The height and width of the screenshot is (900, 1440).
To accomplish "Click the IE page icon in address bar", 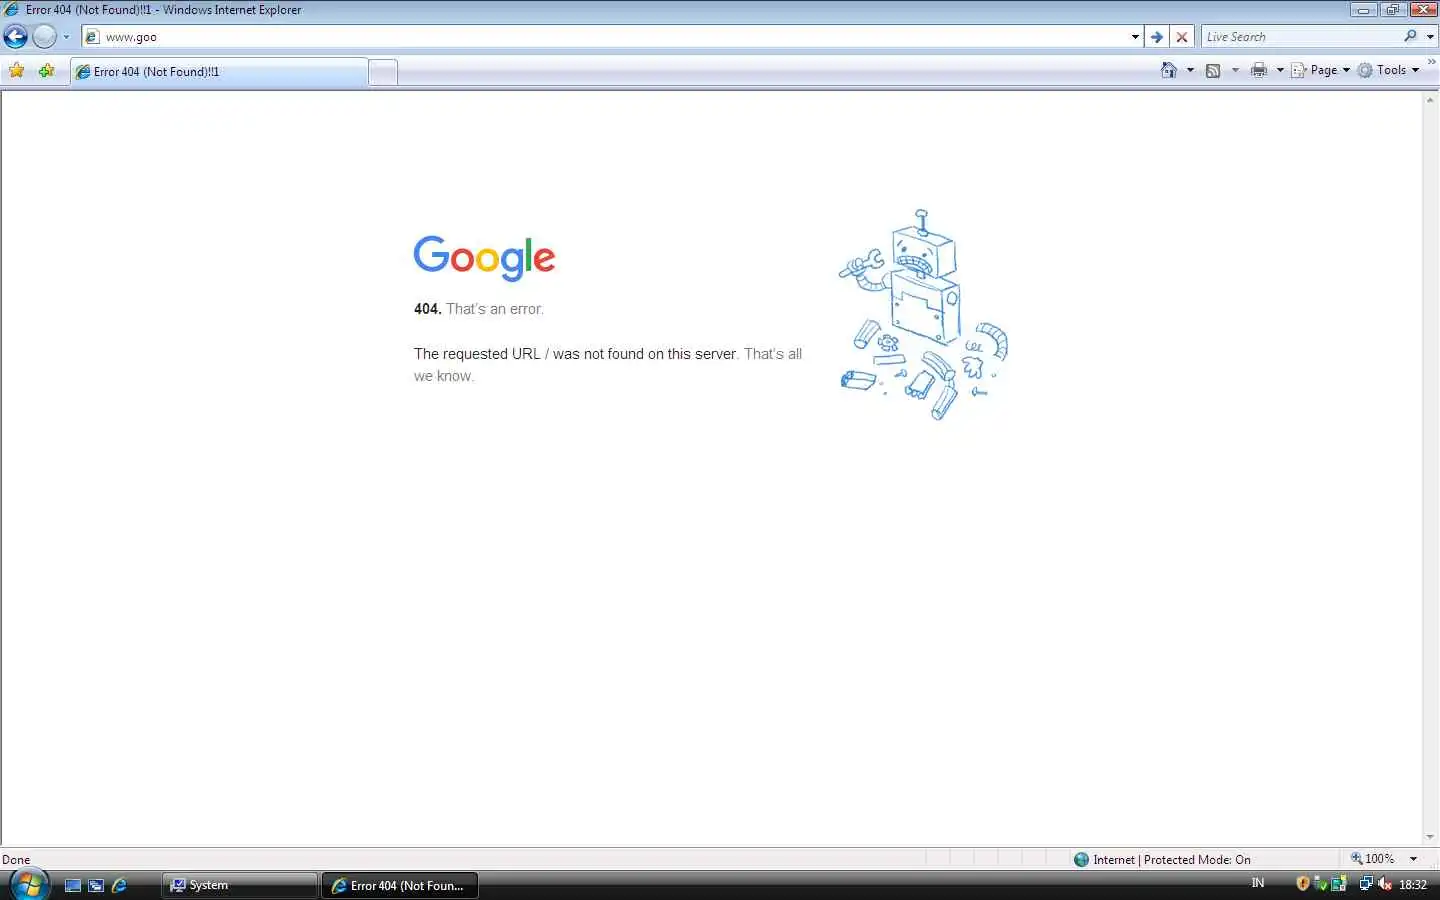I will coord(92,37).
